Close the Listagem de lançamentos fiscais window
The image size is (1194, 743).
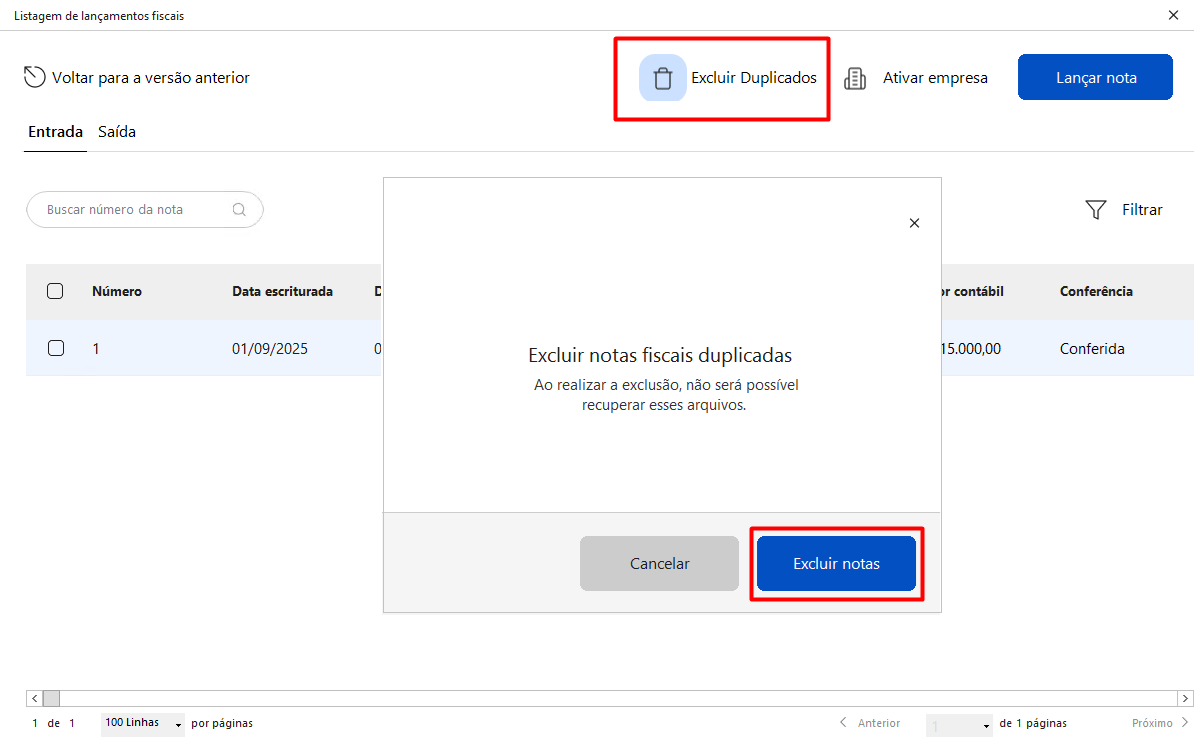(1173, 15)
